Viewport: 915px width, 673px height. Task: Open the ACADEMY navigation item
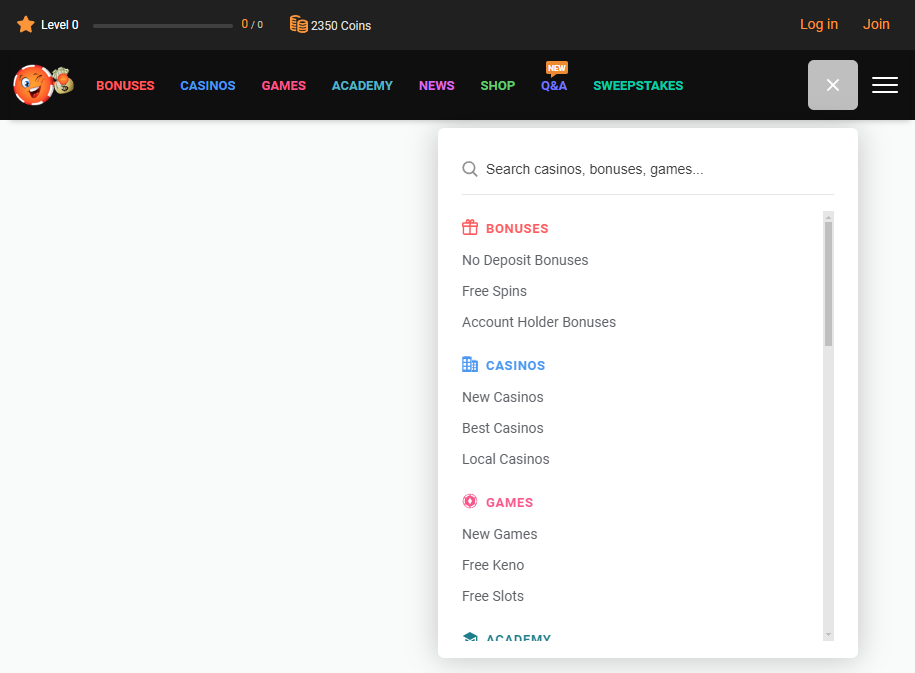[362, 86]
